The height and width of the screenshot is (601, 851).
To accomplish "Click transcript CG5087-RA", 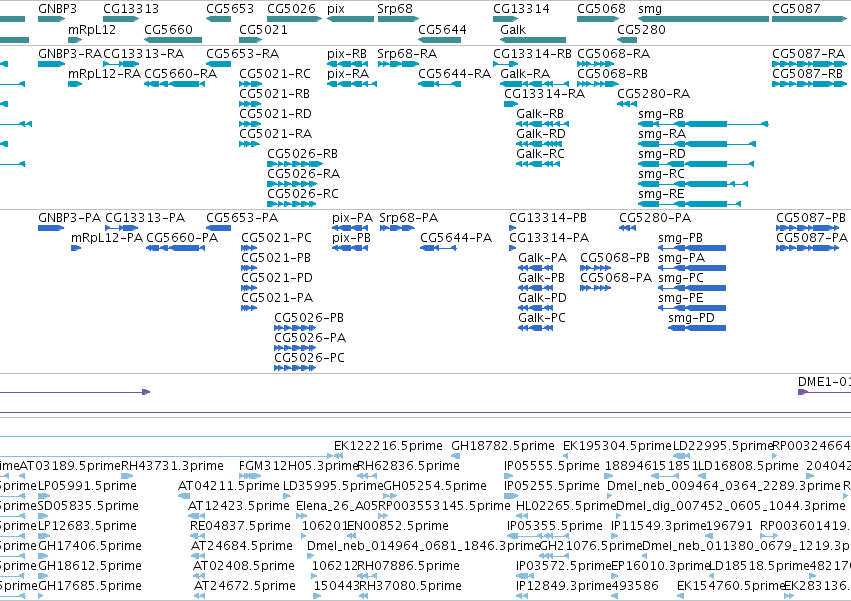I will [x=809, y=54].
